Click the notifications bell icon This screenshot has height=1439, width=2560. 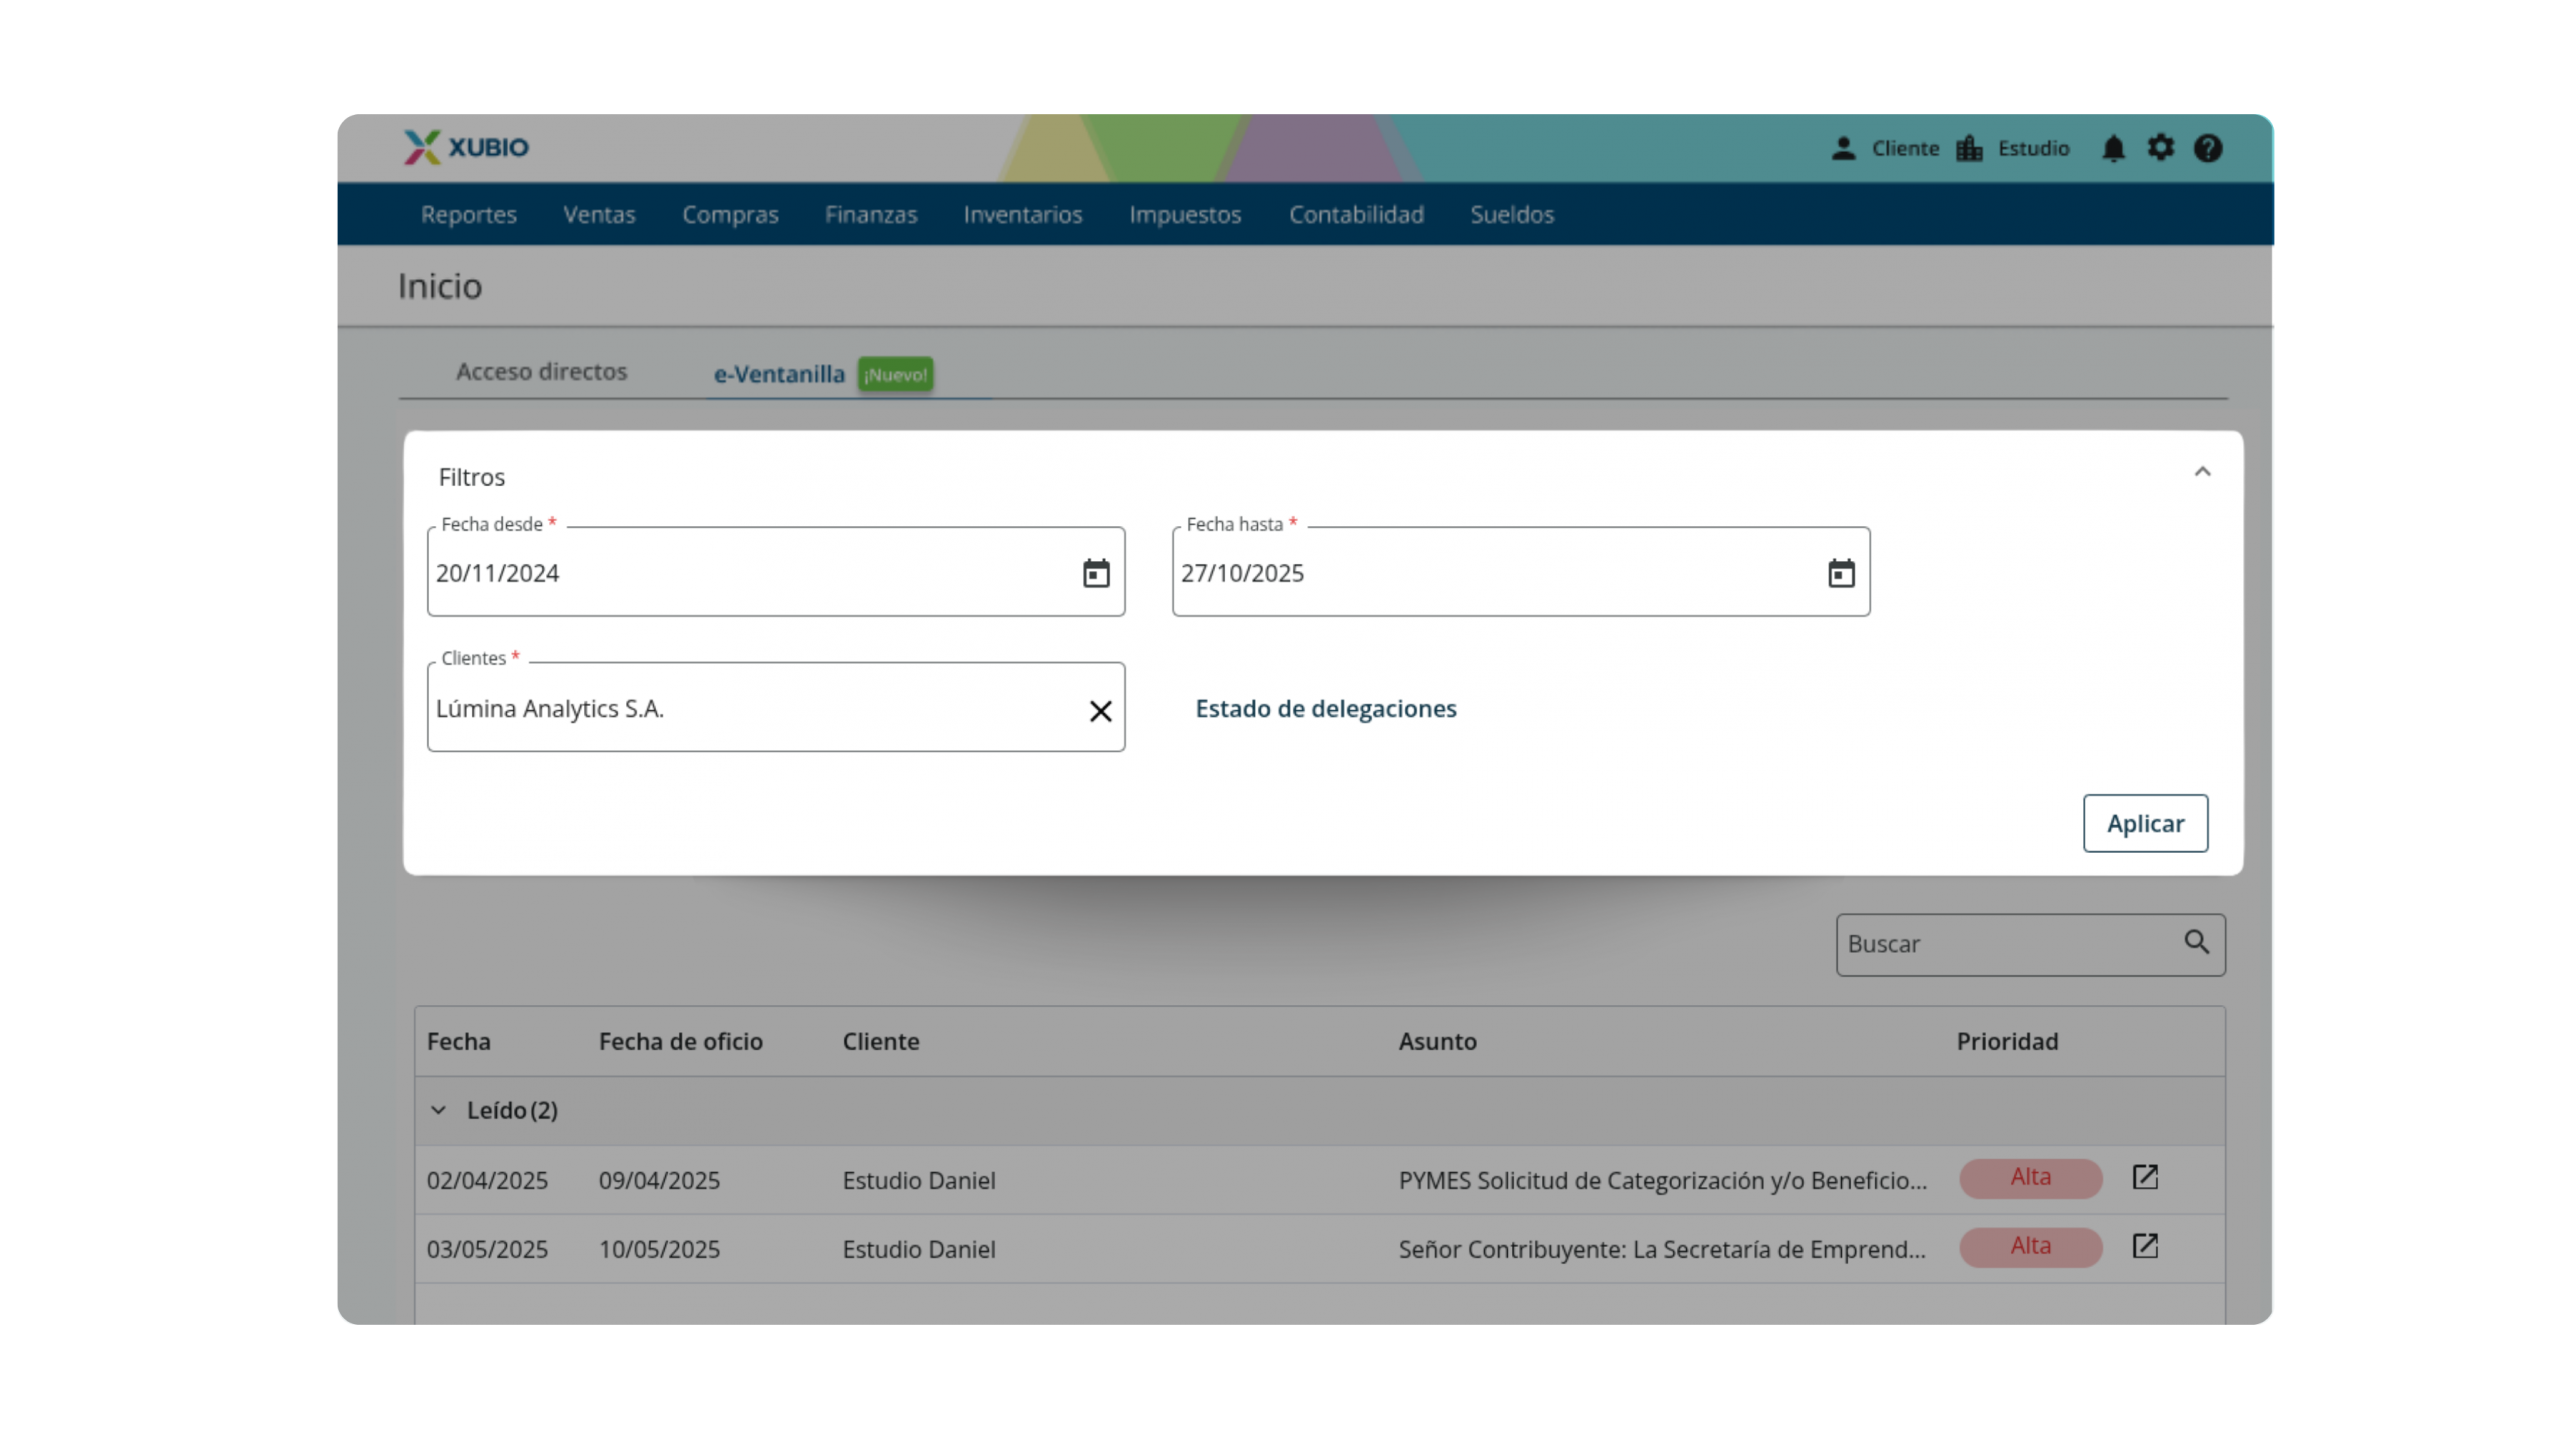point(2113,149)
